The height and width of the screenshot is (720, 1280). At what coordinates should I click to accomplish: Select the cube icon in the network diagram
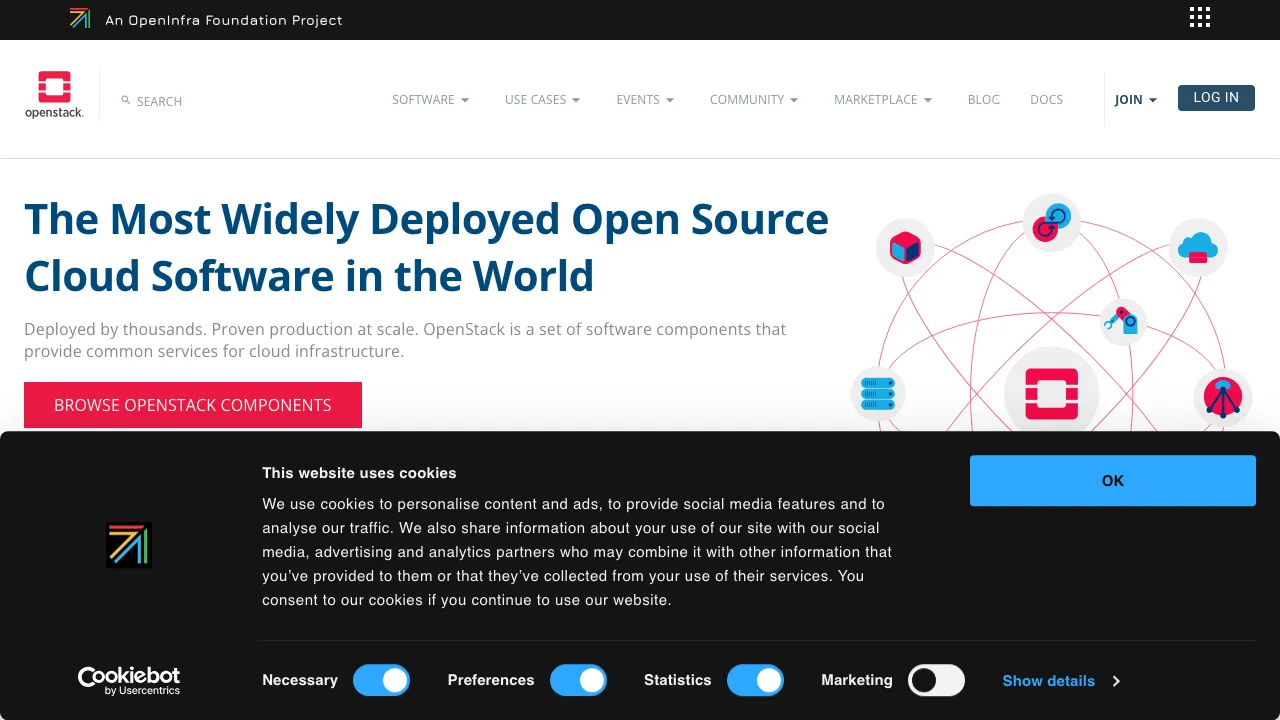(904, 247)
